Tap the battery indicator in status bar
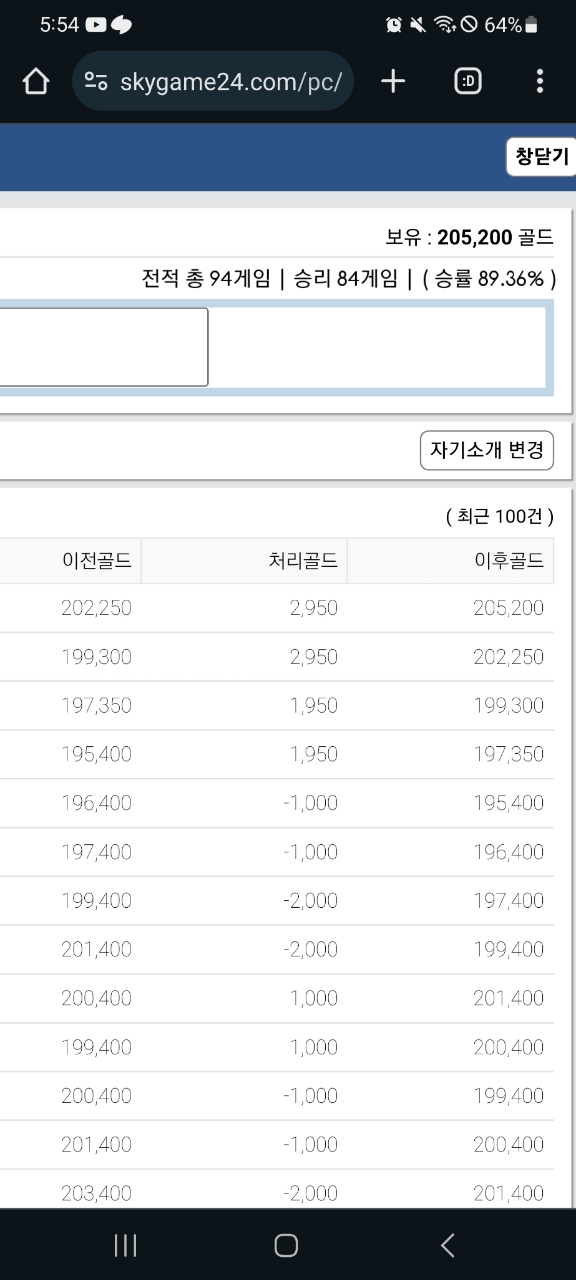 (531, 25)
